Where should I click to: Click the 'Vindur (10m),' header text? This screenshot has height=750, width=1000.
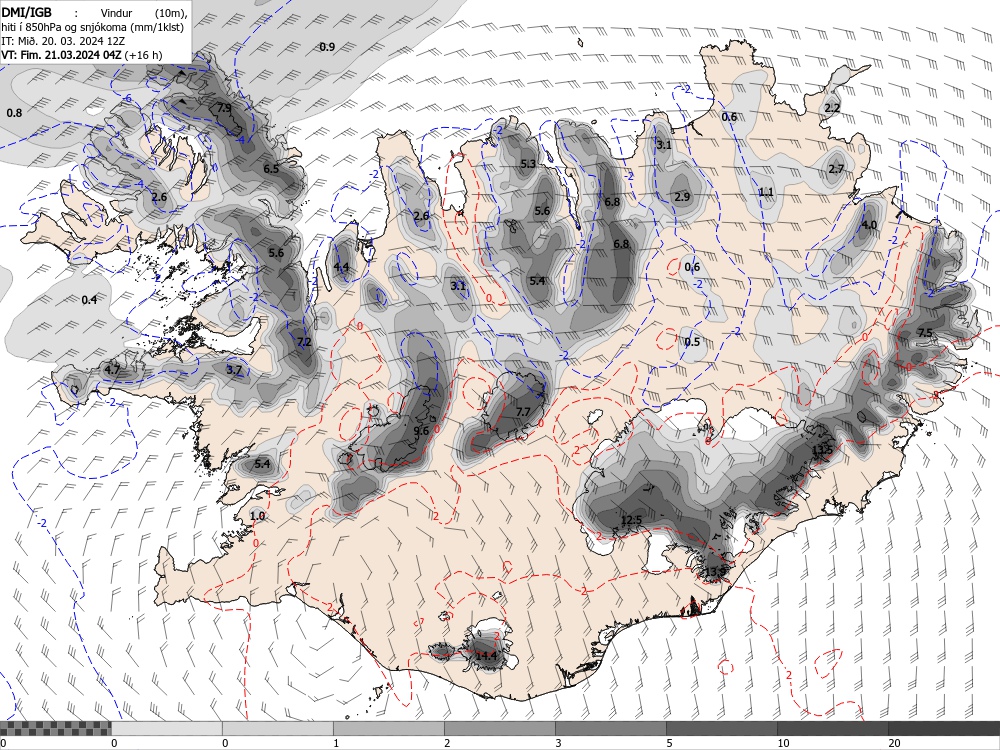point(145,11)
